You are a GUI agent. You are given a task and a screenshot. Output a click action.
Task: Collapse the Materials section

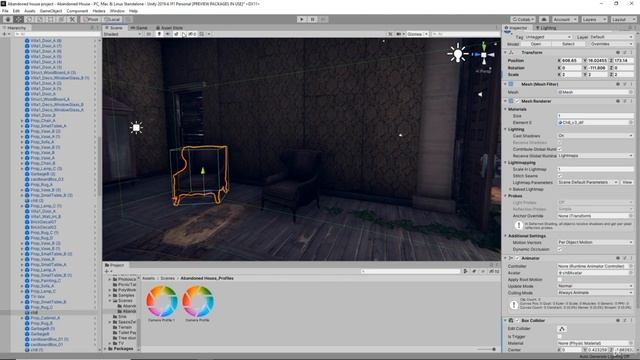click(x=505, y=109)
